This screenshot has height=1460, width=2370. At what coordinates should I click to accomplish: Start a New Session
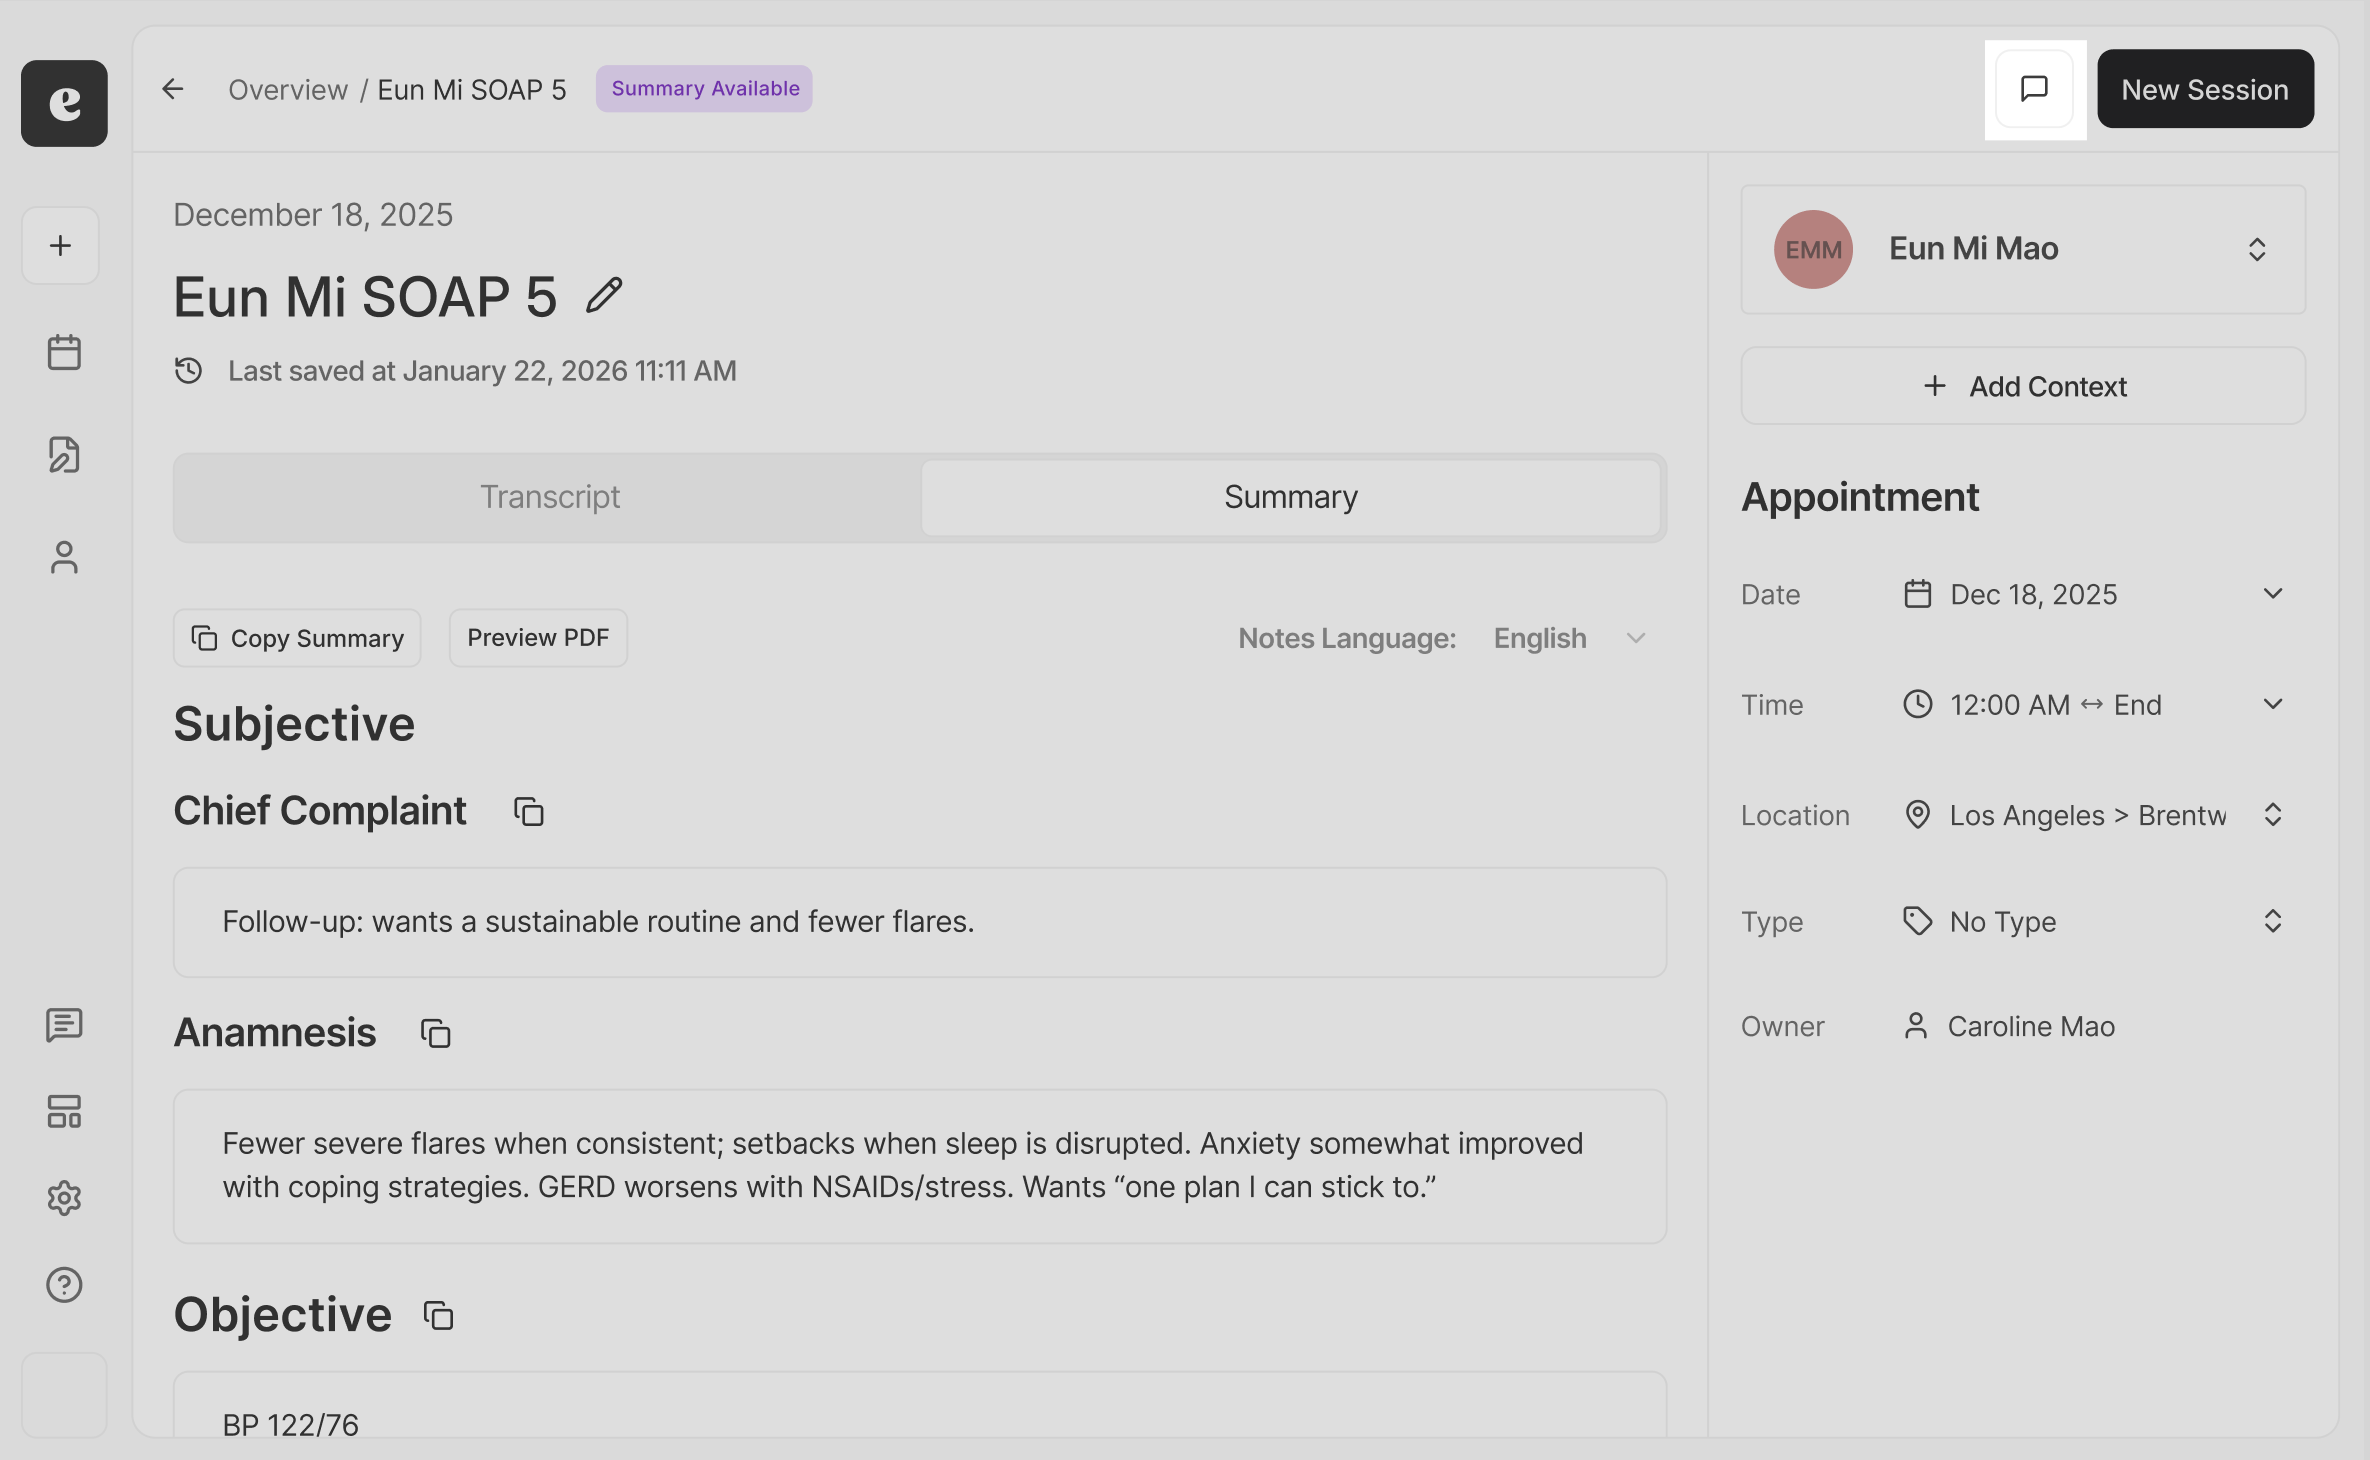(2205, 89)
